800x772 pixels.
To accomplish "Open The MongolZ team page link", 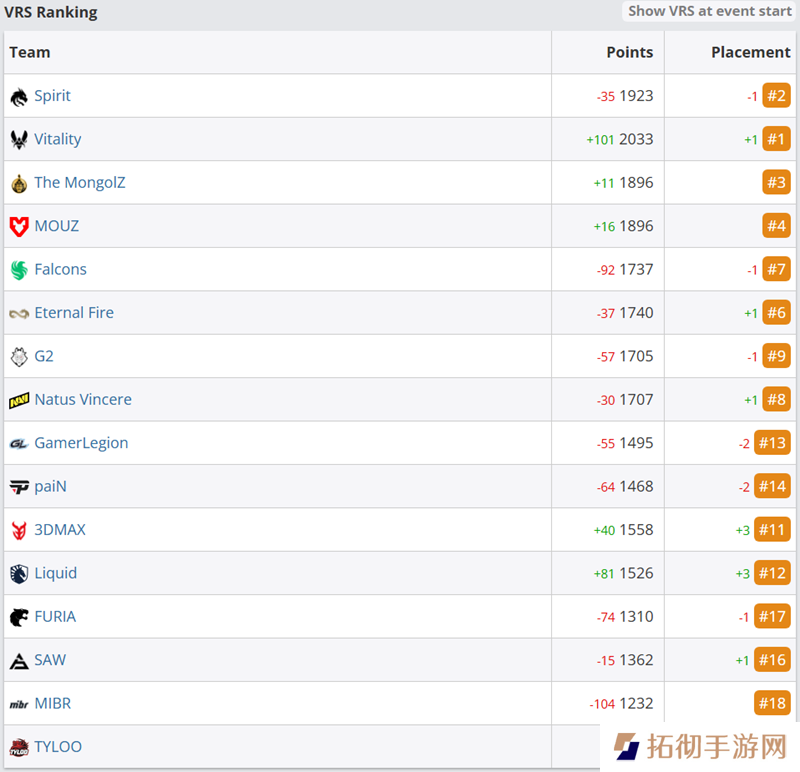I will click(x=80, y=182).
